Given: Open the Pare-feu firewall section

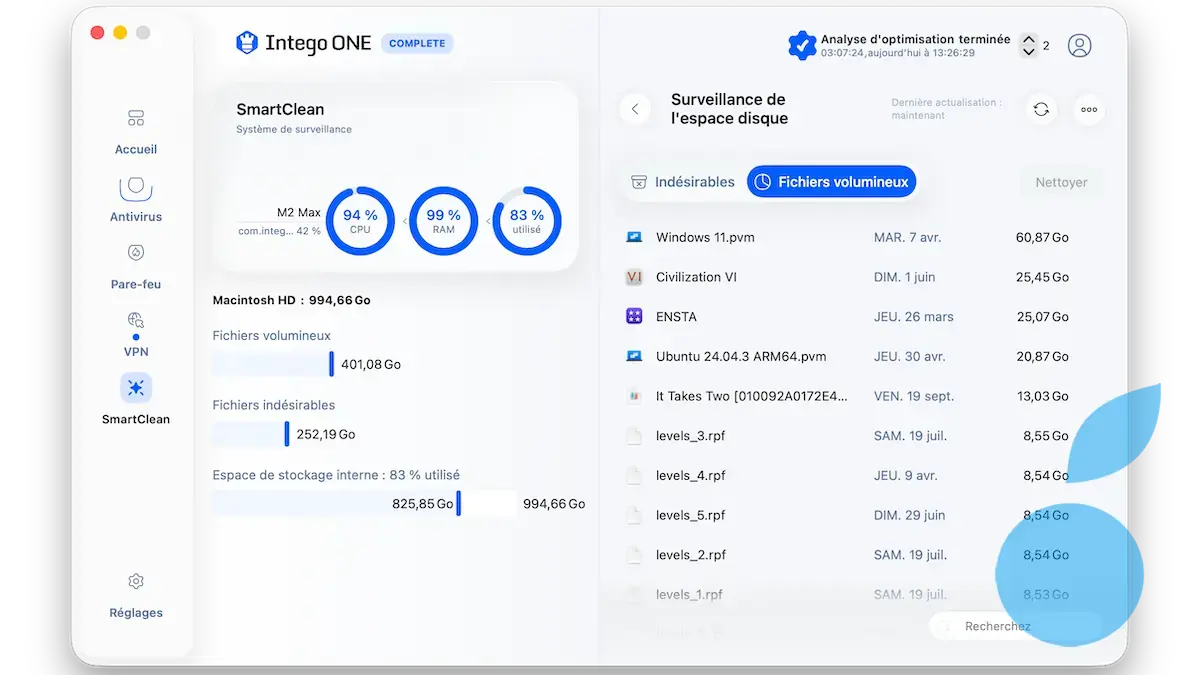Looking at the screenshot, I should coord(136,267).
